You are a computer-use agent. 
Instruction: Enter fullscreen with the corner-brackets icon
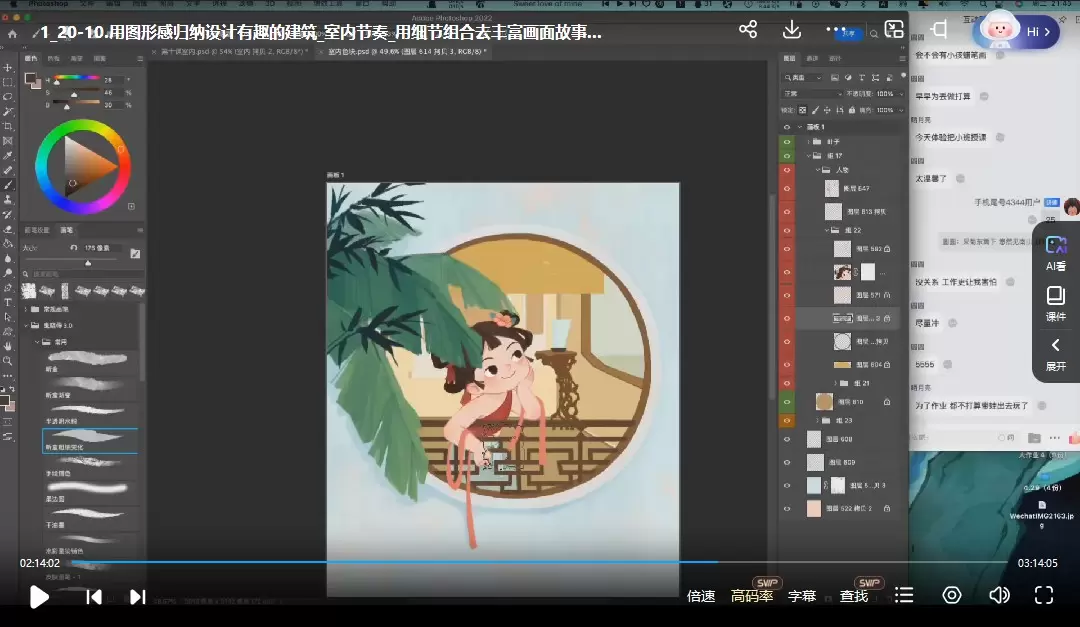(x=1044, y=595)
